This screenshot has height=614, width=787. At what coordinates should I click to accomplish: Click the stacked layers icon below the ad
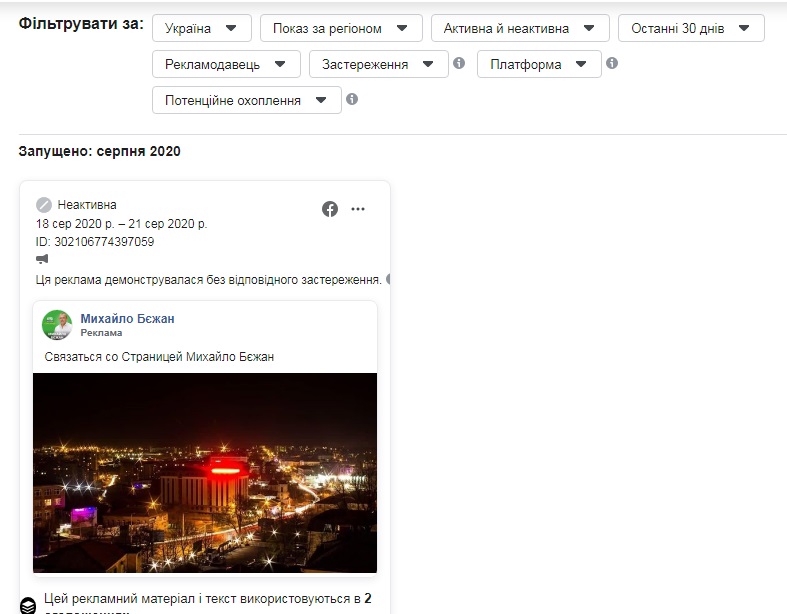[x=28, y=605]
